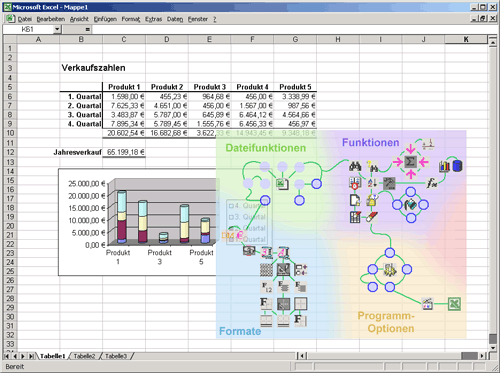Switch to the Tabelle1 sheet tab
This screenshot has width=500, height=373.
point(53,356)
